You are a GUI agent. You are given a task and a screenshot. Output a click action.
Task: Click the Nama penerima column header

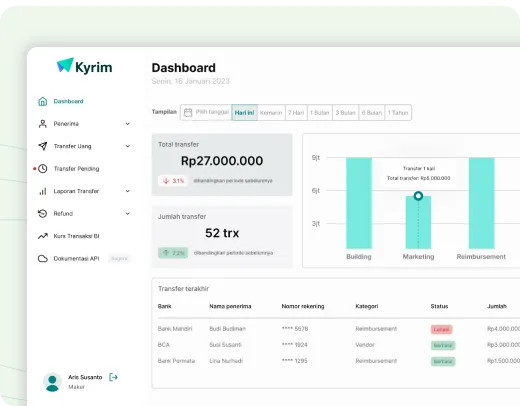(230, 306)
